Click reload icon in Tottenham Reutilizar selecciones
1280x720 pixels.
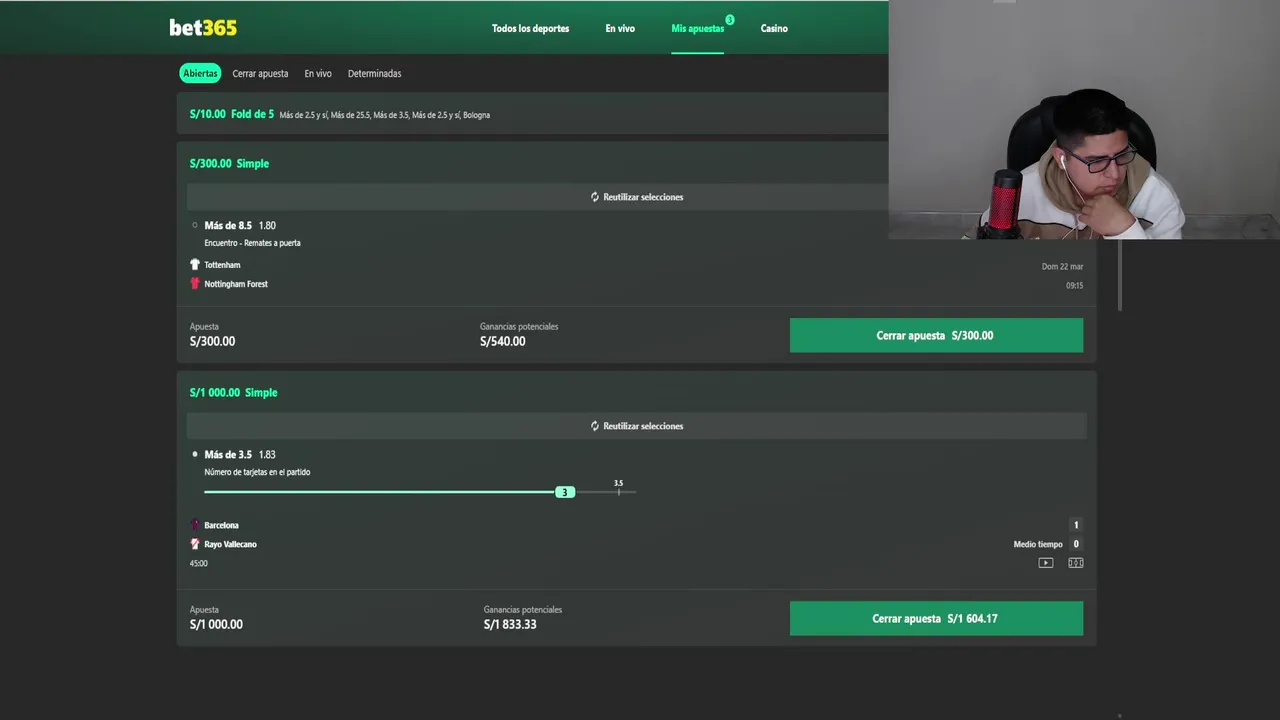tap(594, 197)
